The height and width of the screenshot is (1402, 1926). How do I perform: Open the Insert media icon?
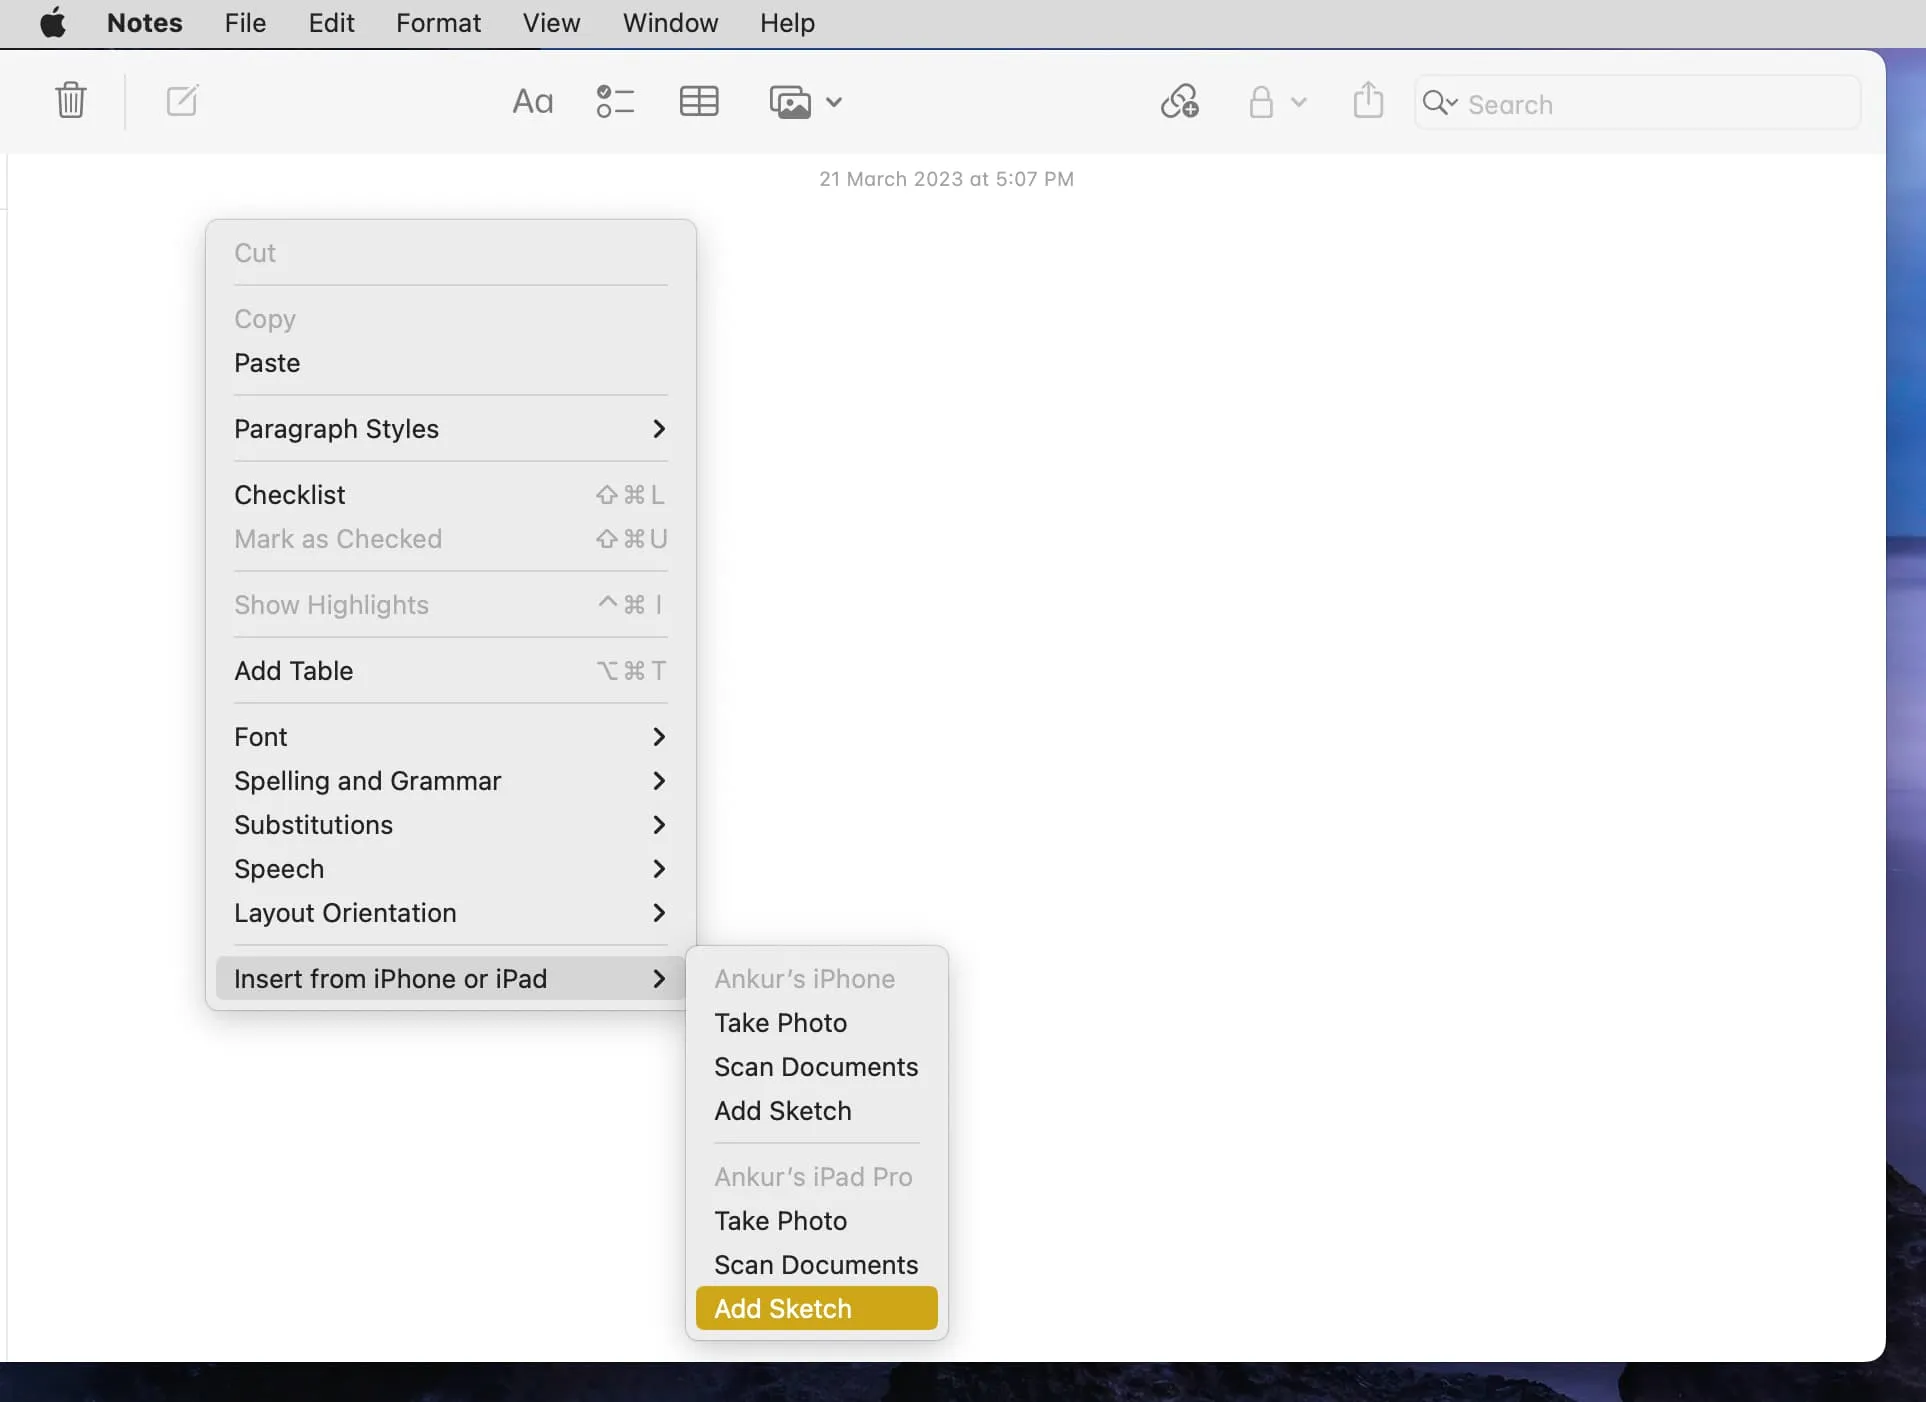pos(802,100)
